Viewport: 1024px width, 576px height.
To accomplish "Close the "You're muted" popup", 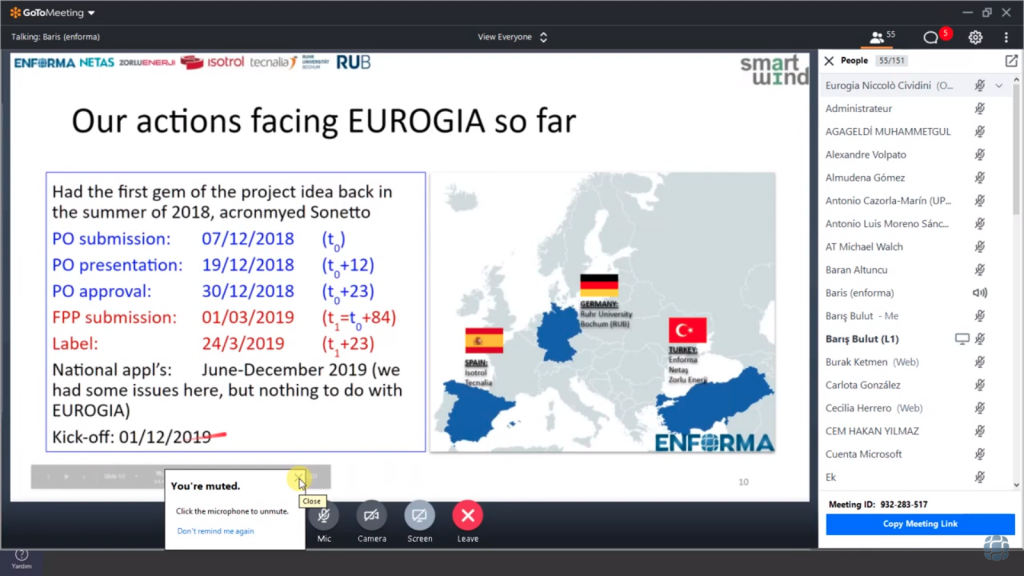I will click(298, 482).
